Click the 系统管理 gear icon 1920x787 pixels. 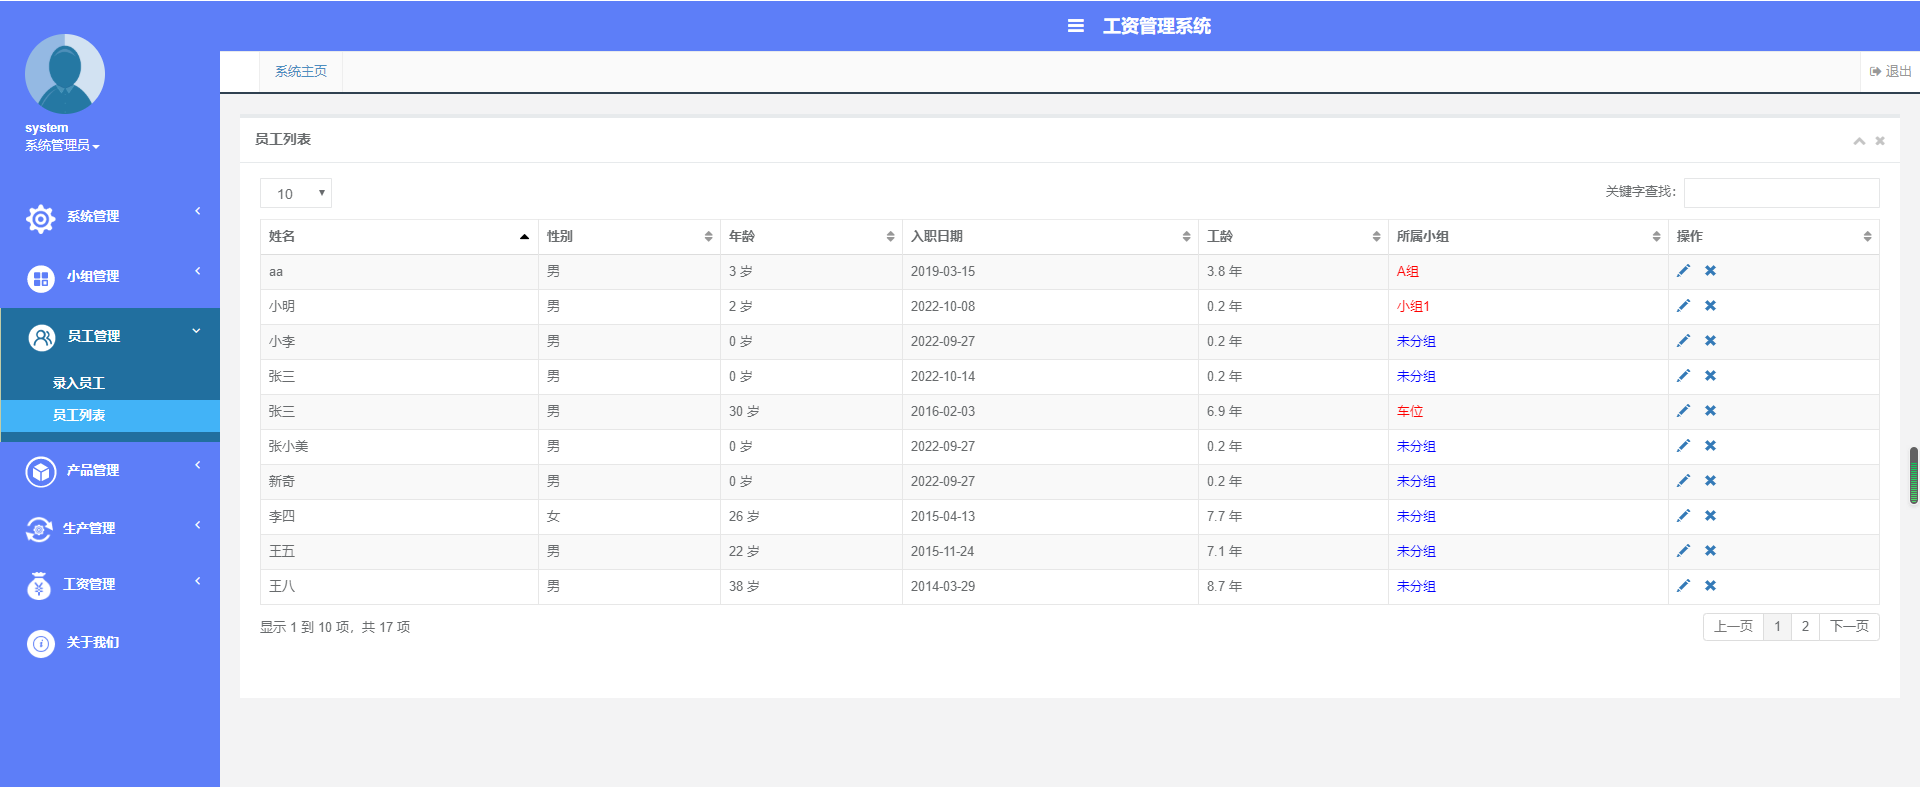click(x=40, y=218)
